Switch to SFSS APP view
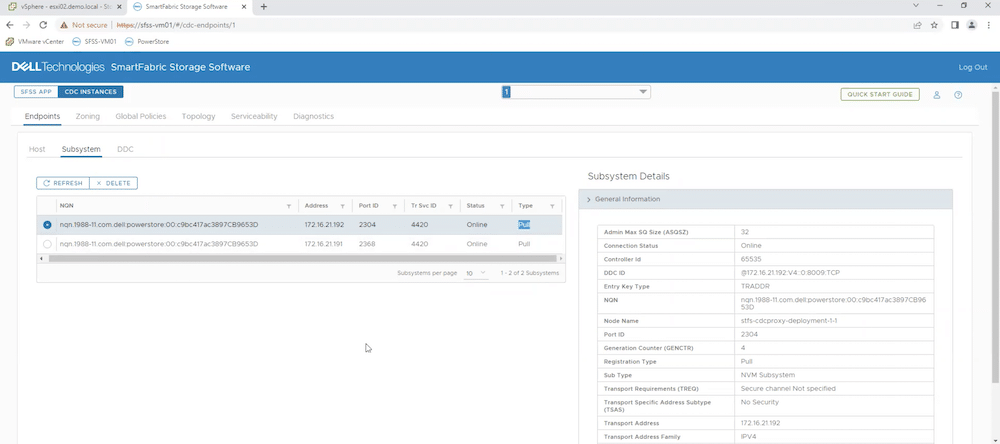 coord(36,92)
